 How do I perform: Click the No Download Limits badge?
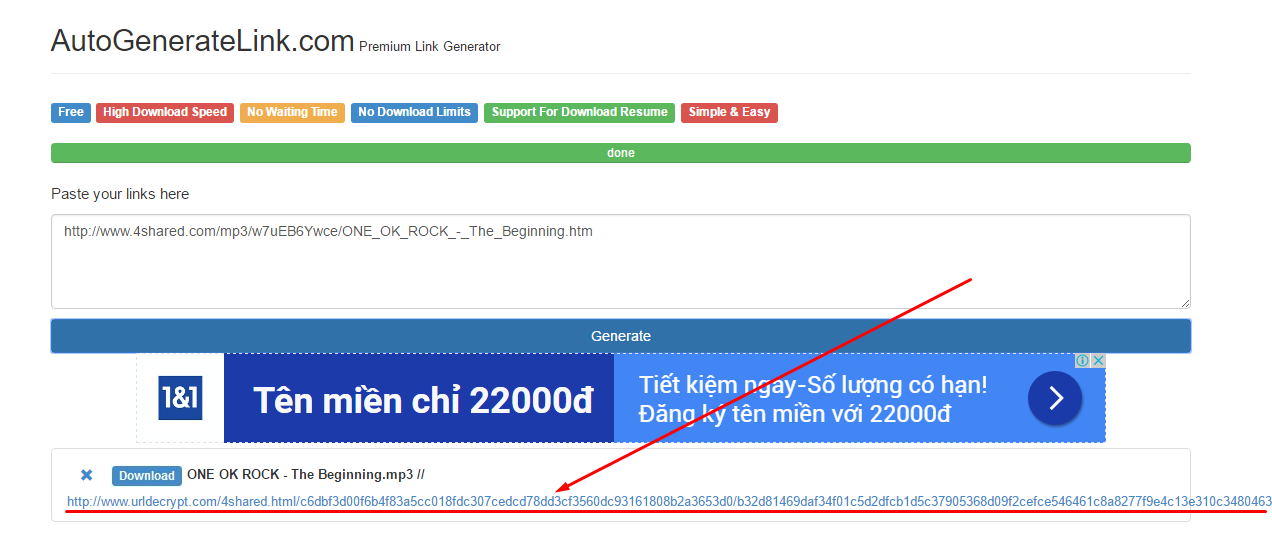414,112
